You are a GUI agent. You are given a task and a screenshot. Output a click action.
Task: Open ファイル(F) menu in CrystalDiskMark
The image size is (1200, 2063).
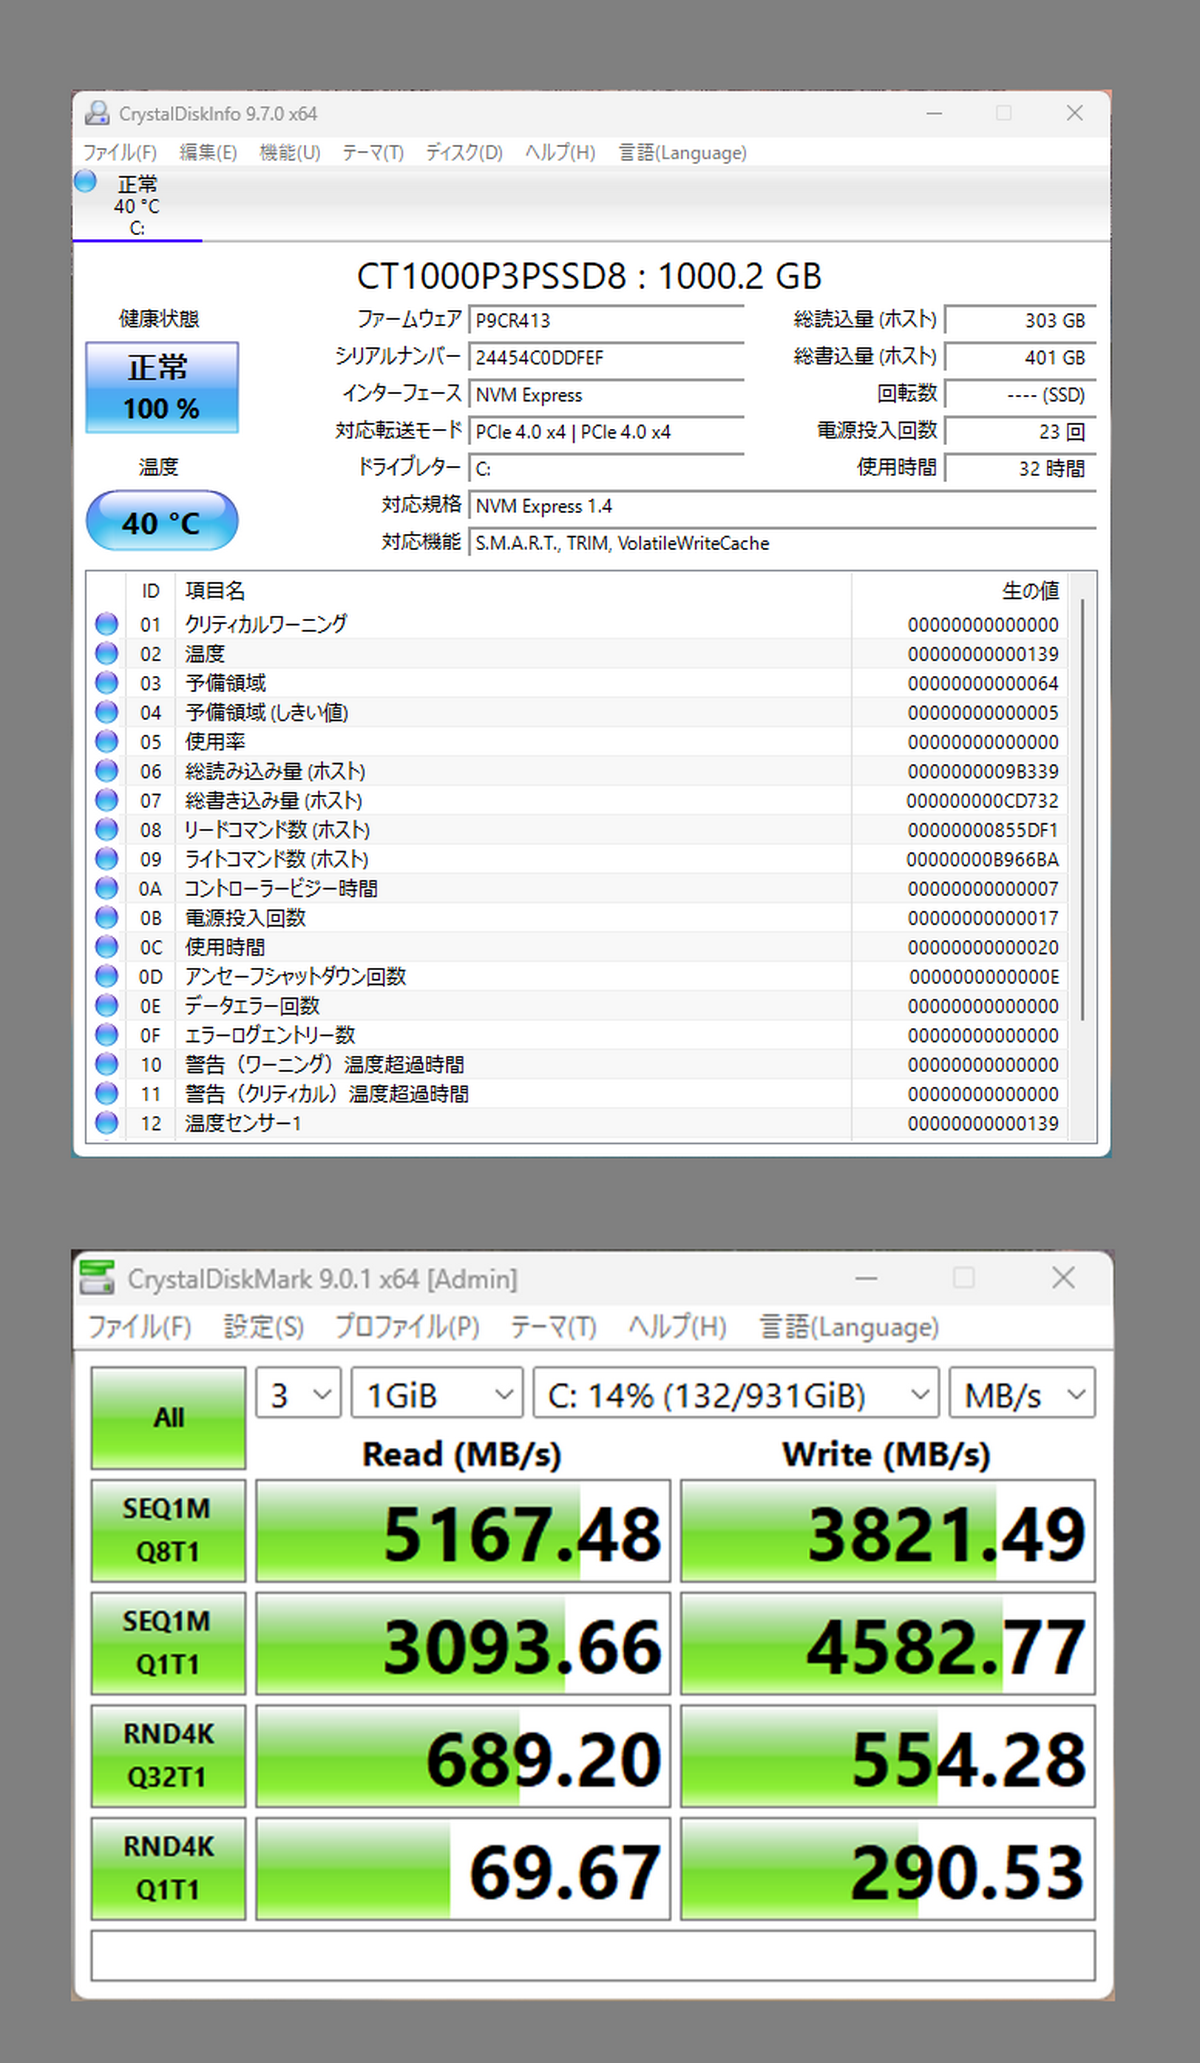pyautogui.click(x=140, y=1326)
